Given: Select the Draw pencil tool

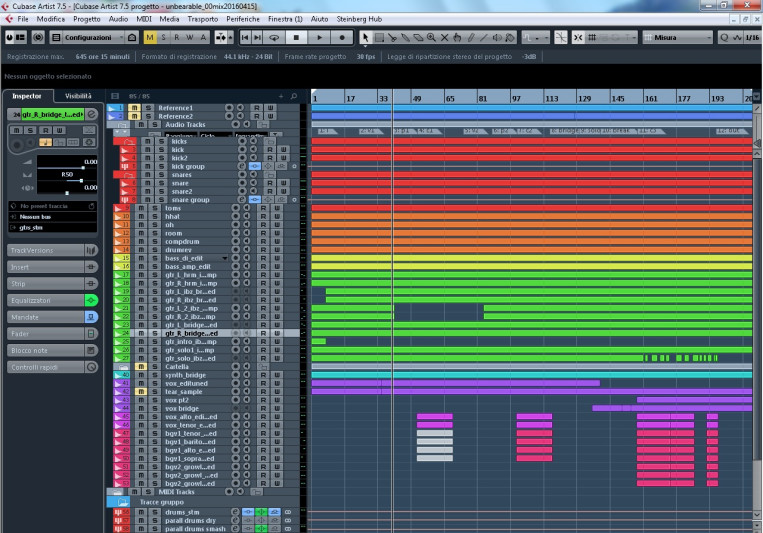Looking at the screenshot, I should (470, 37).
